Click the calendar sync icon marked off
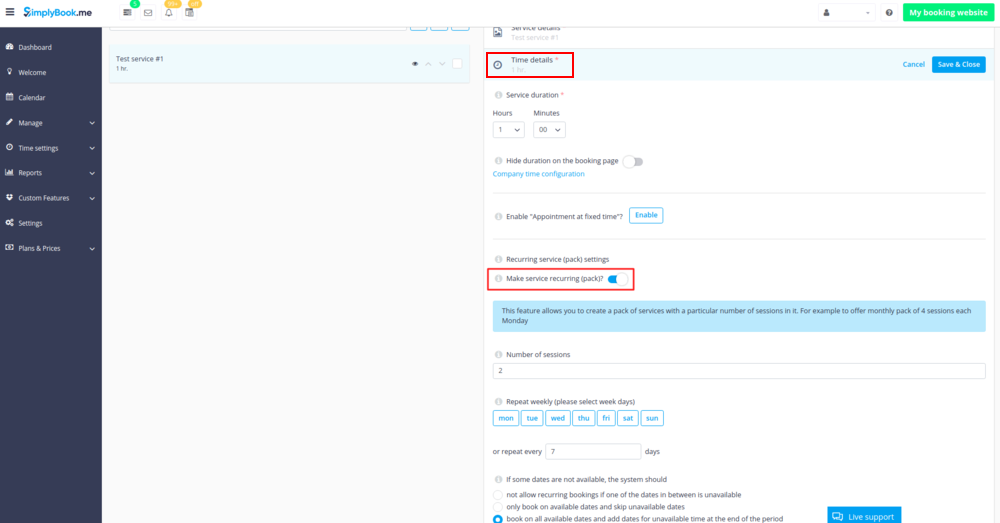This screenshot has height=523, width=1000. (189, 13)
